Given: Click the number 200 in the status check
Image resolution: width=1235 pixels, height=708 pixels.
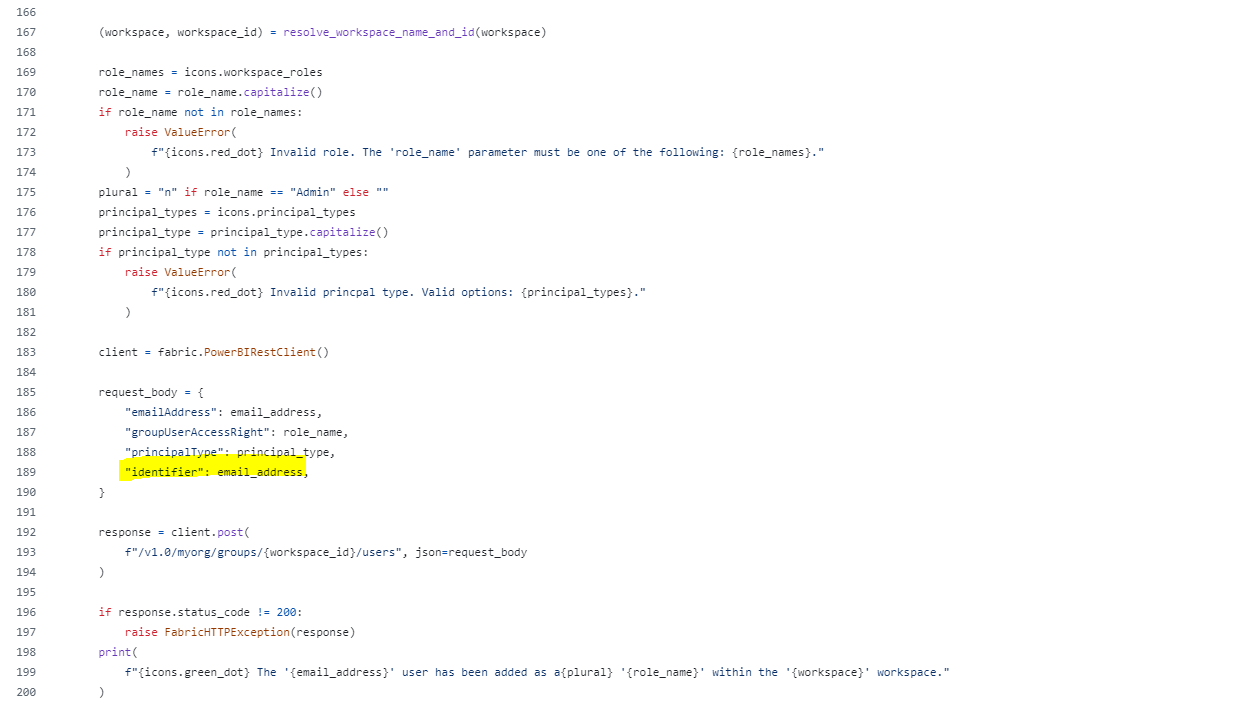Looking at the screenshot, I should pyautogui.click(x=286, y=612).
